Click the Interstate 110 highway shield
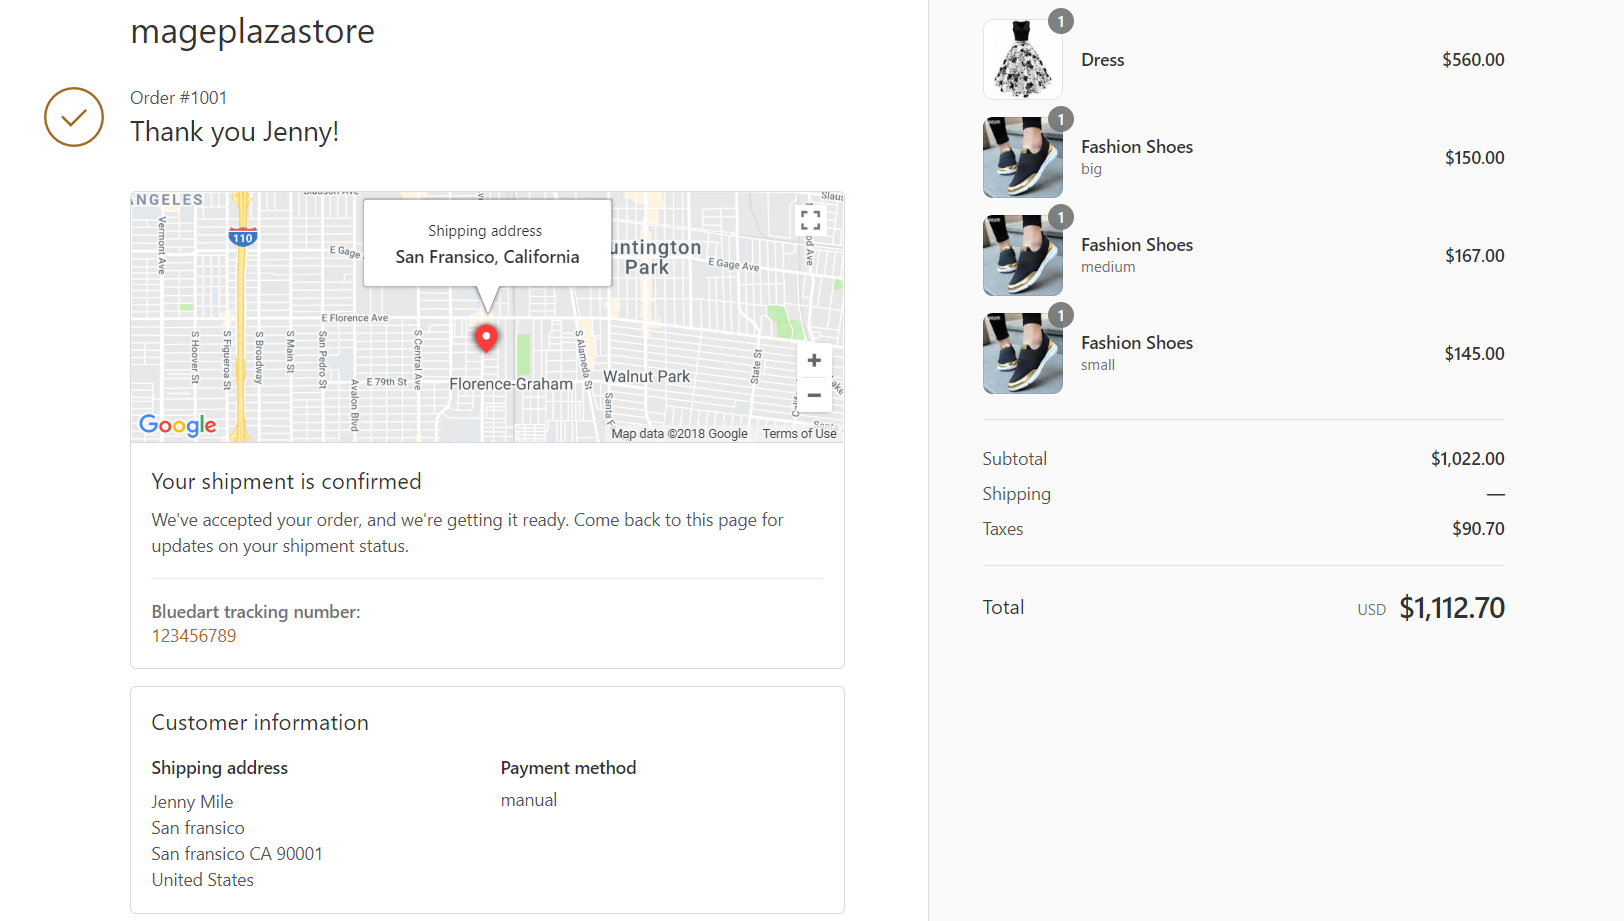 point(242,237)
